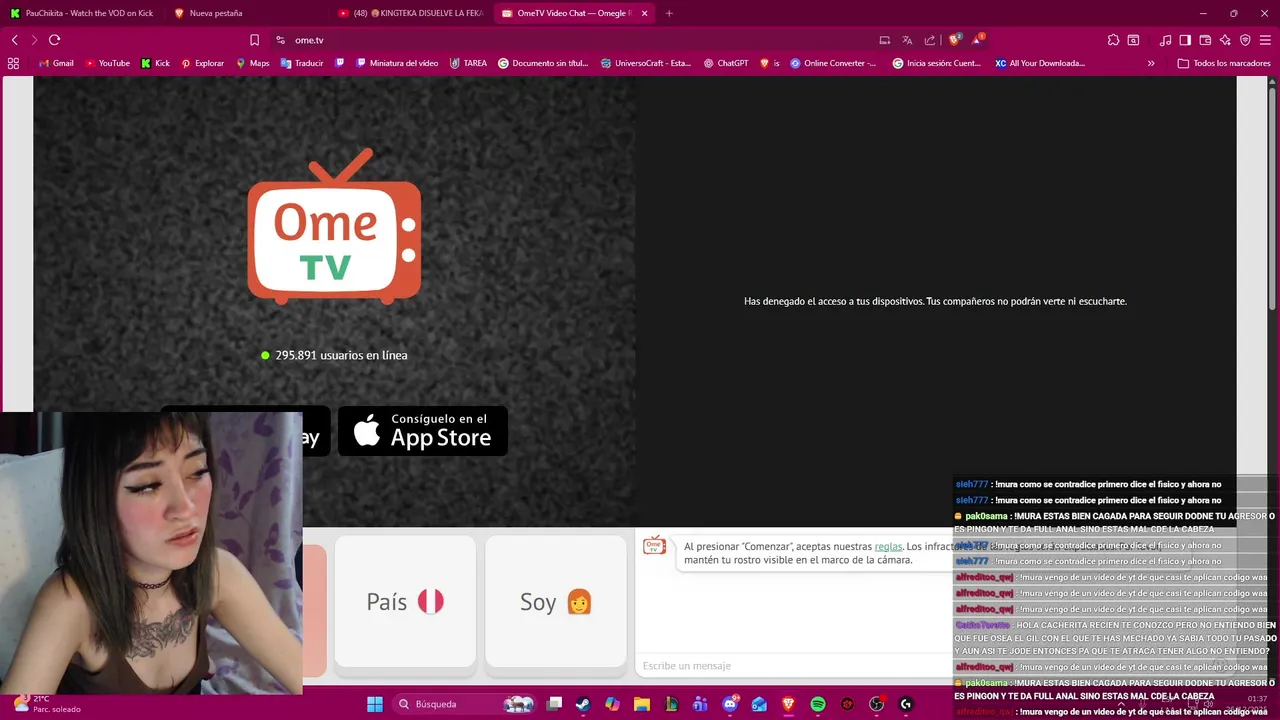Open the bookmarks apps grid icon
The width and height of the screenshot is (1280, 720).
(13, 63)
